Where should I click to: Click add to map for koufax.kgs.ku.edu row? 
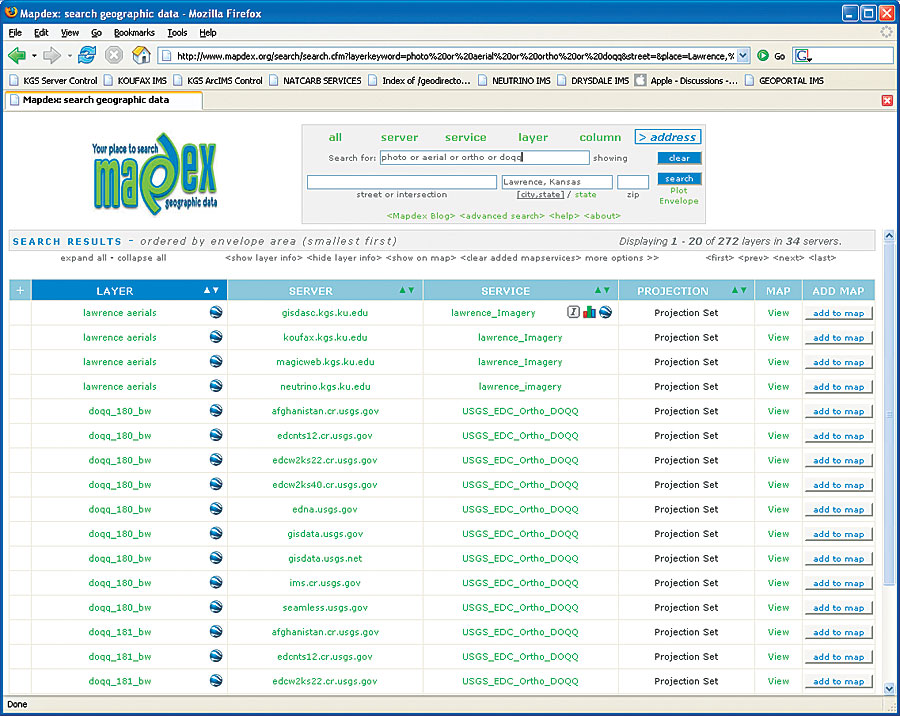tap(839, 338)
